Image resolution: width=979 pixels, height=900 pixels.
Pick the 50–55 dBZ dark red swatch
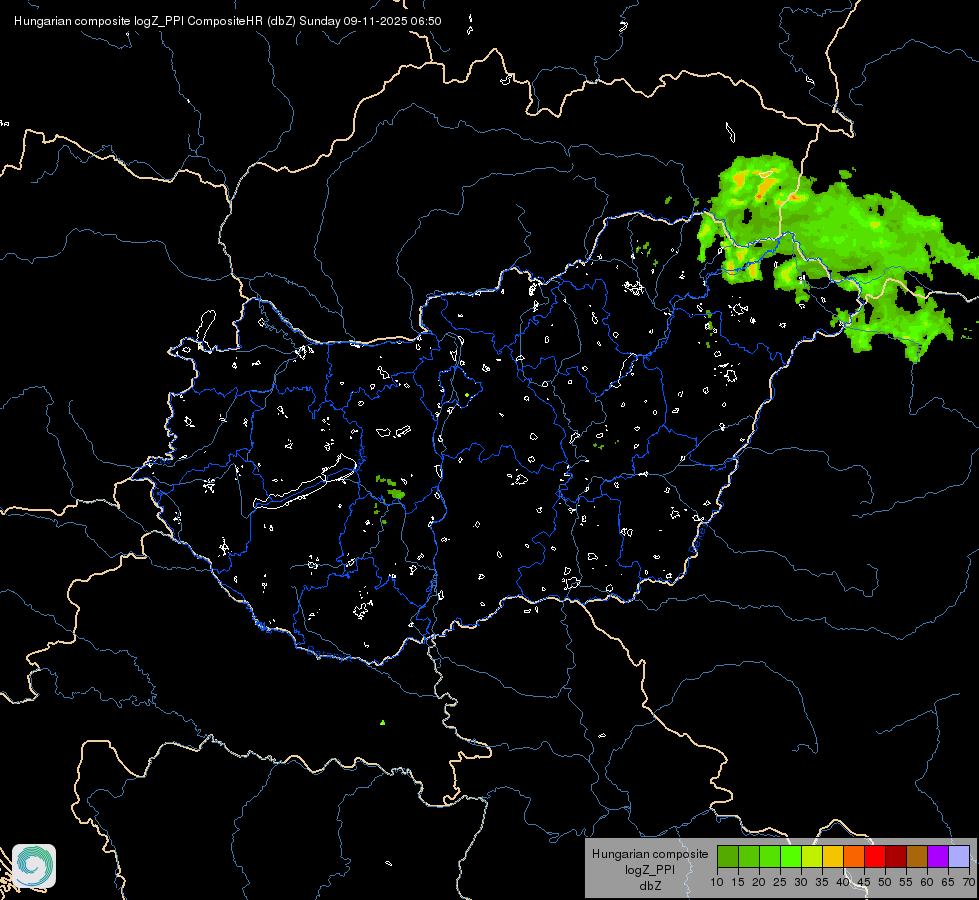tap(896, 856)
